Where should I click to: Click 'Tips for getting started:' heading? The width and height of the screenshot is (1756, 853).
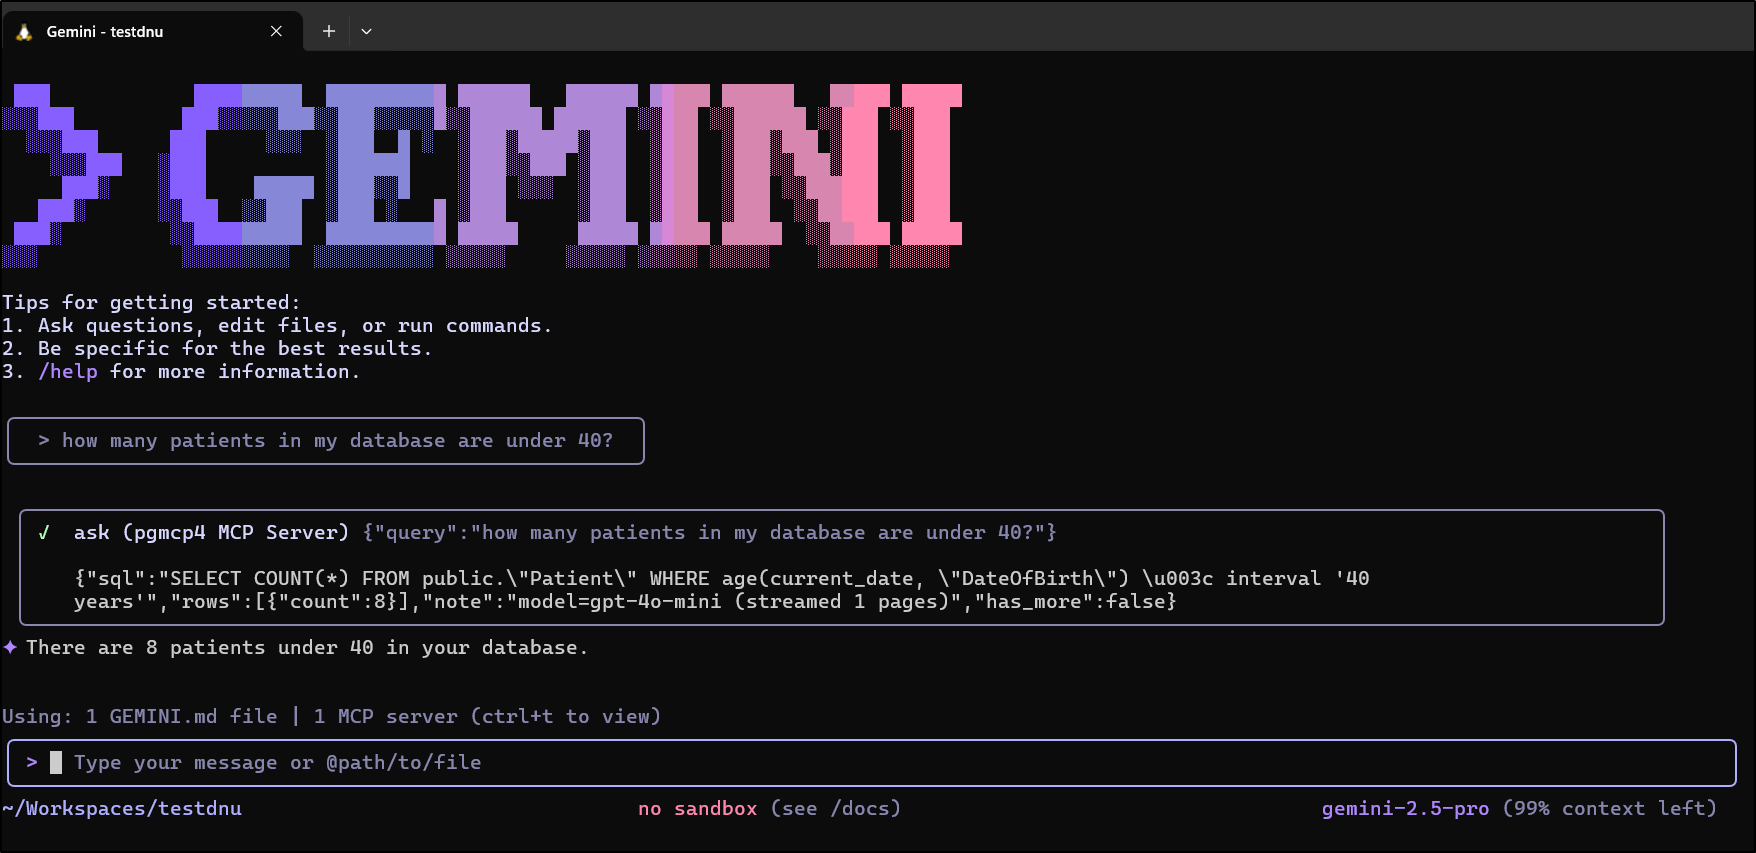coord(151,303)
